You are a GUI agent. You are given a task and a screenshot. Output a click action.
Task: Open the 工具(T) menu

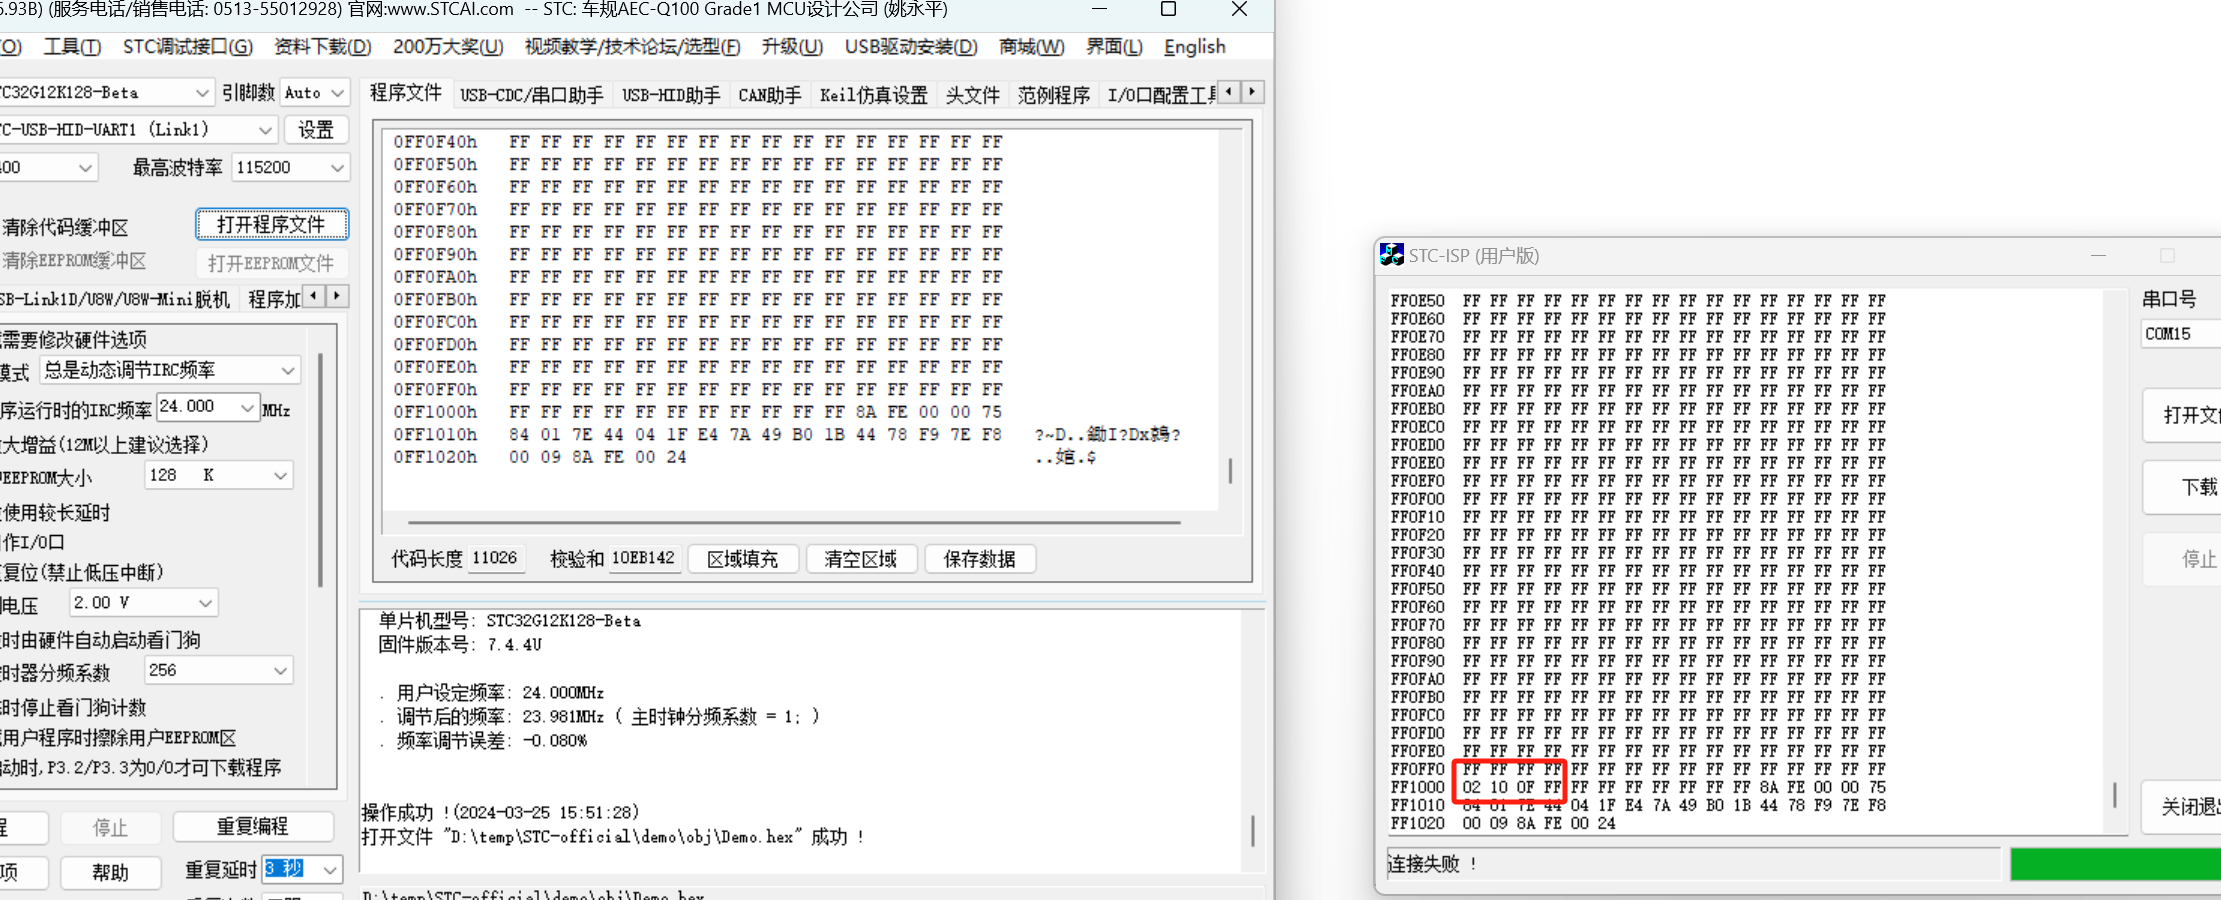(x=72, y=47)
